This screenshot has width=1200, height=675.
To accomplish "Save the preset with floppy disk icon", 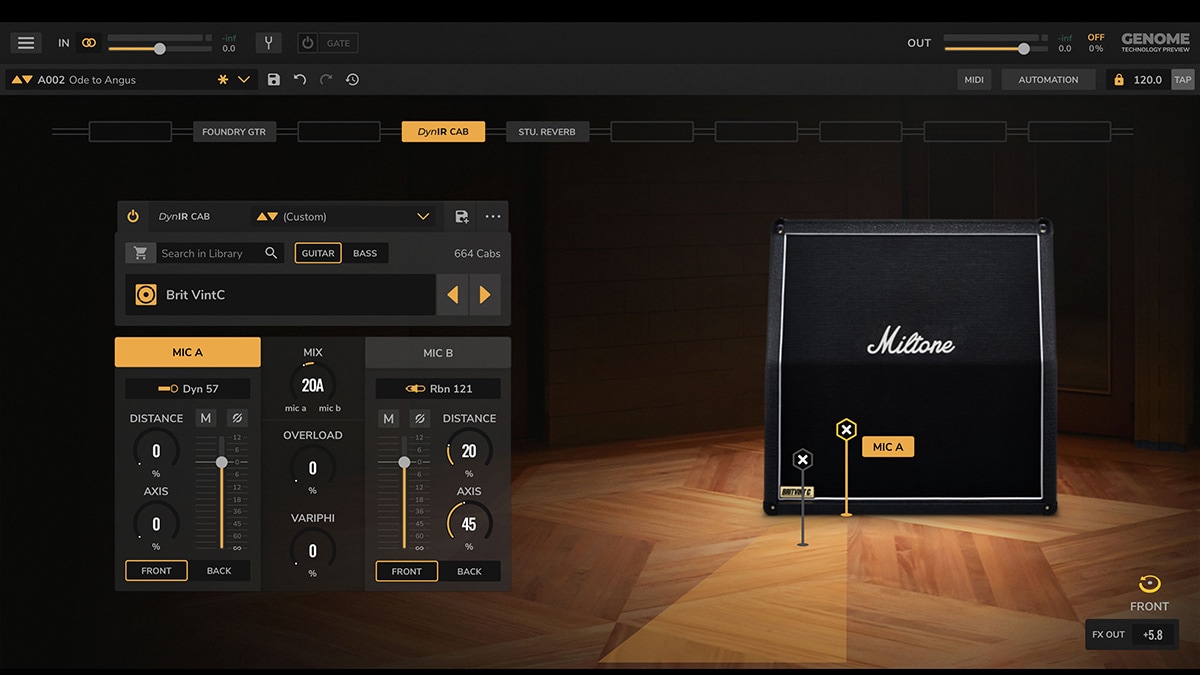I will pos(274,80).
